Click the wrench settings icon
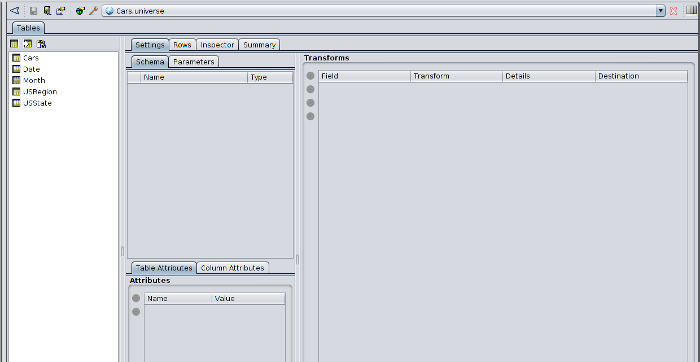This screenshot has height=362, width=700. (93, 11)
